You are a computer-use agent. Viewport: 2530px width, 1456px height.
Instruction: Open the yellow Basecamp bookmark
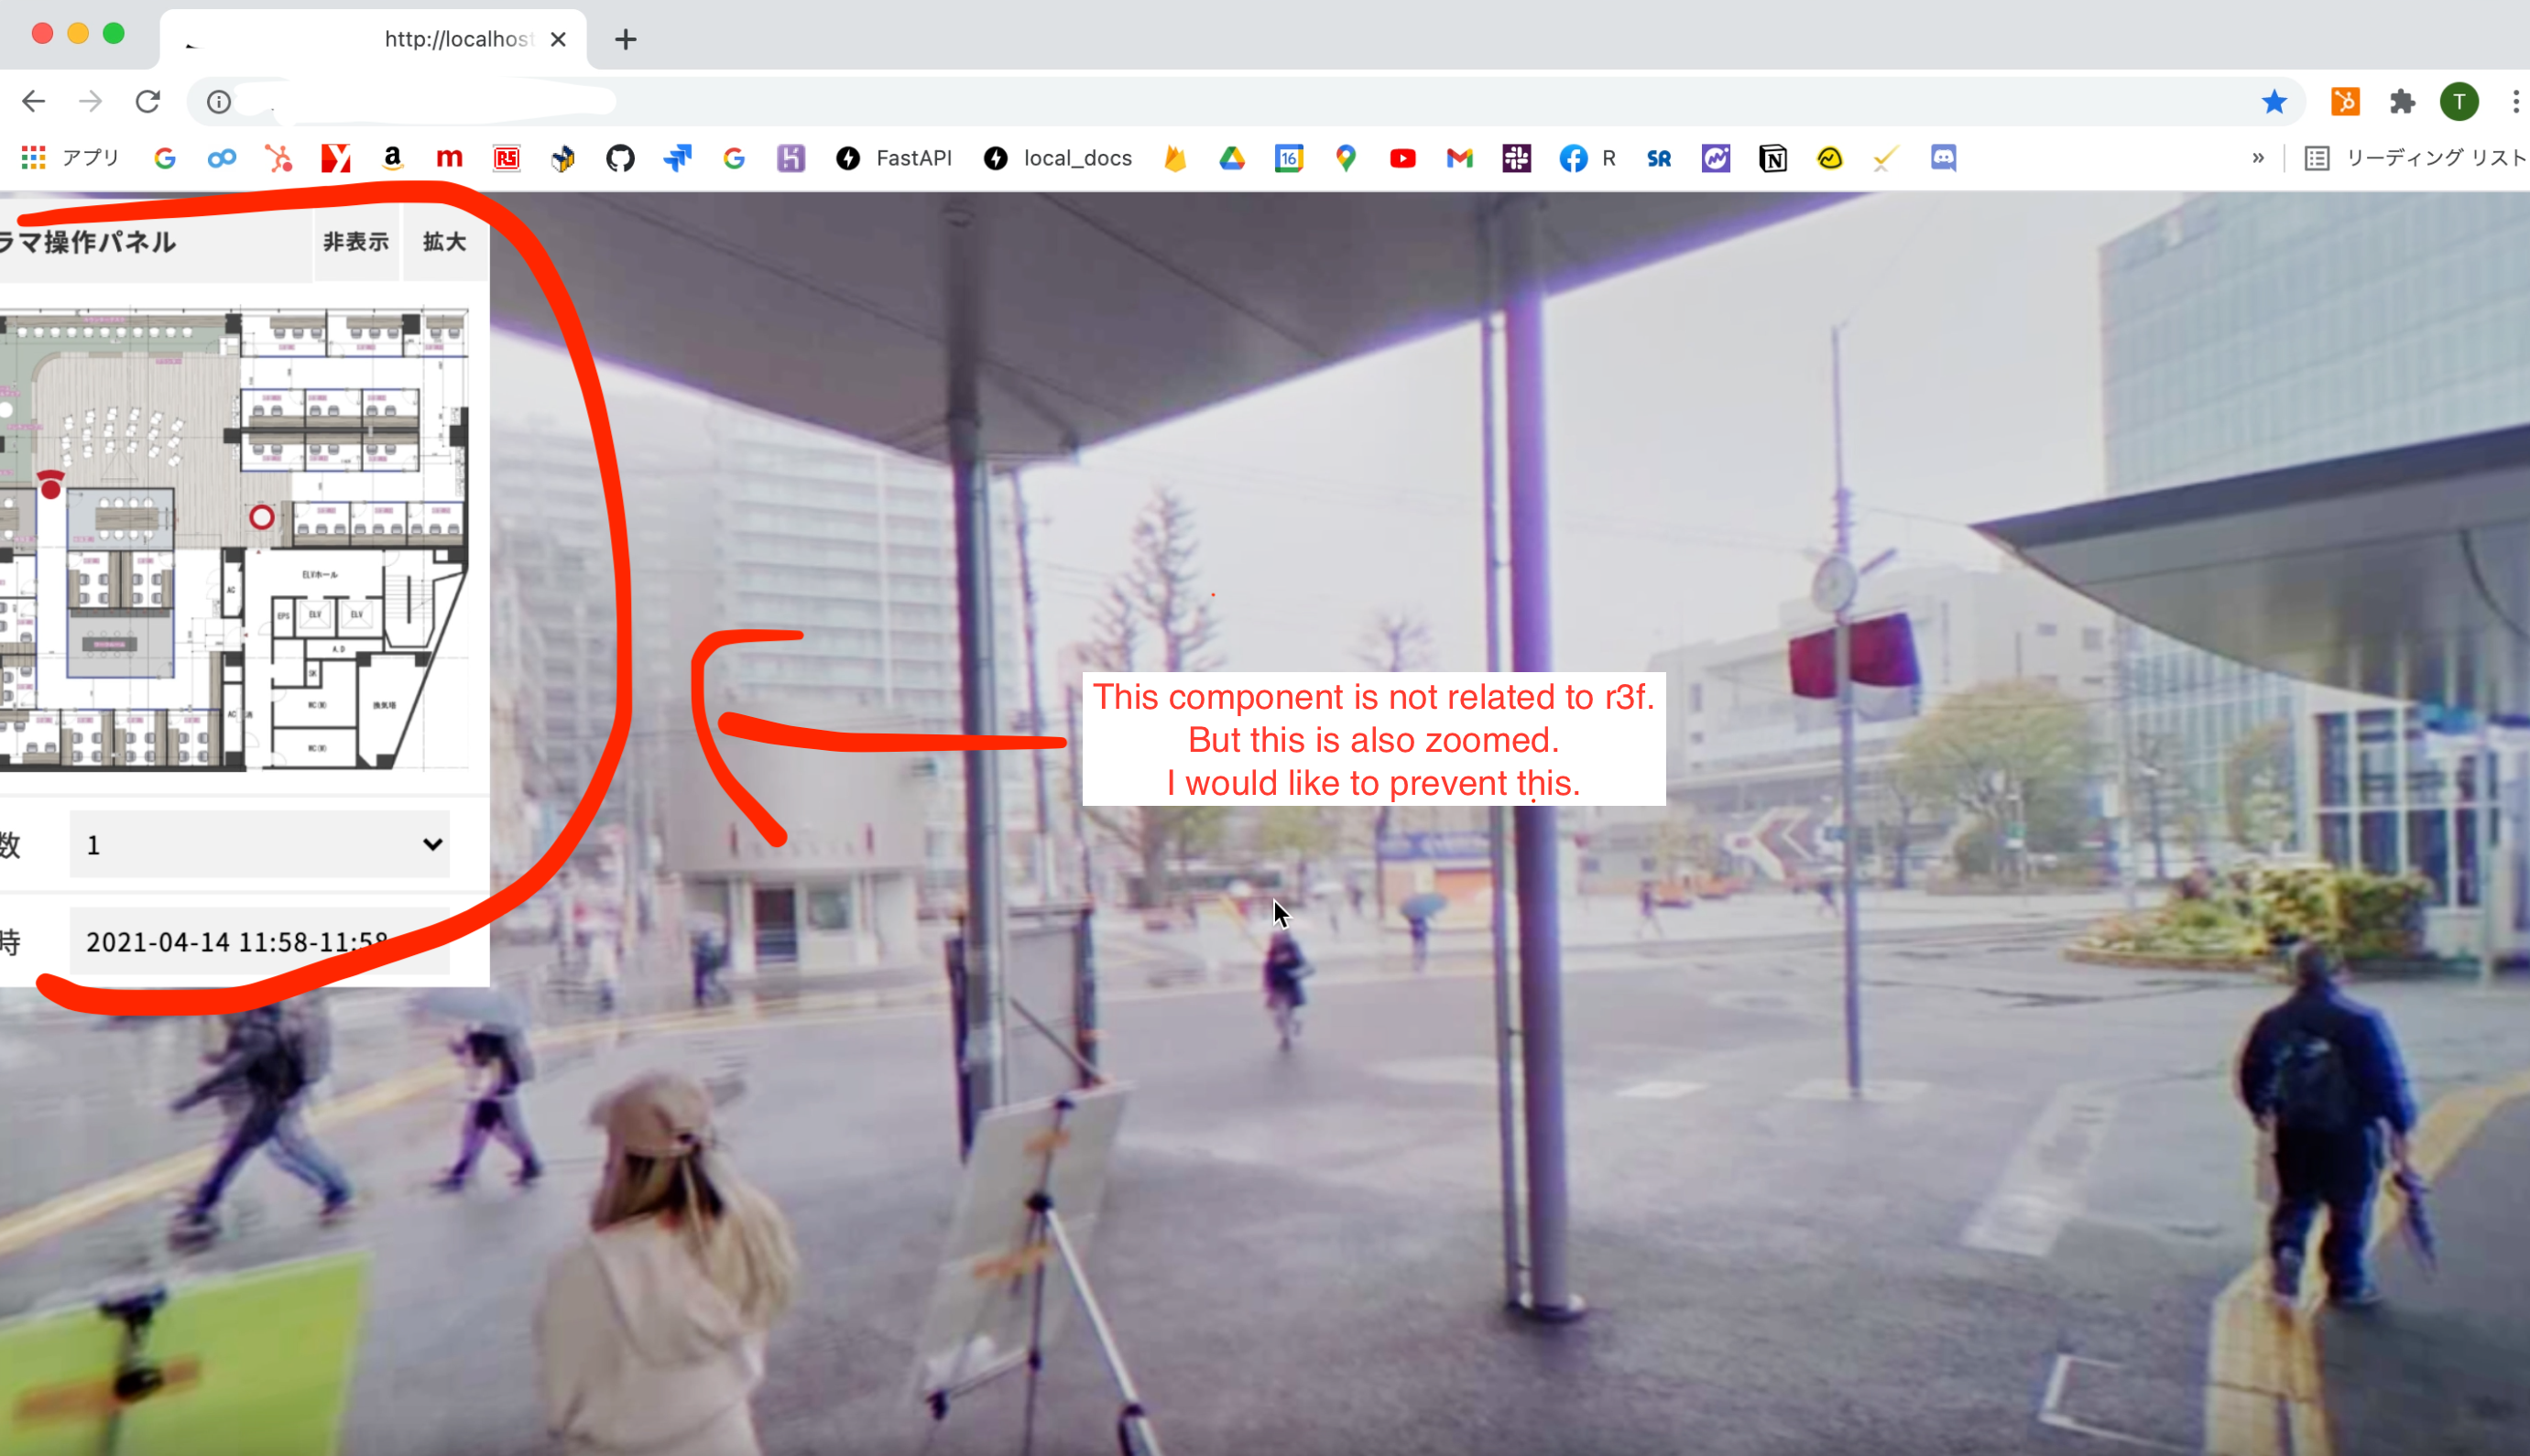[x=1830, y=158]
